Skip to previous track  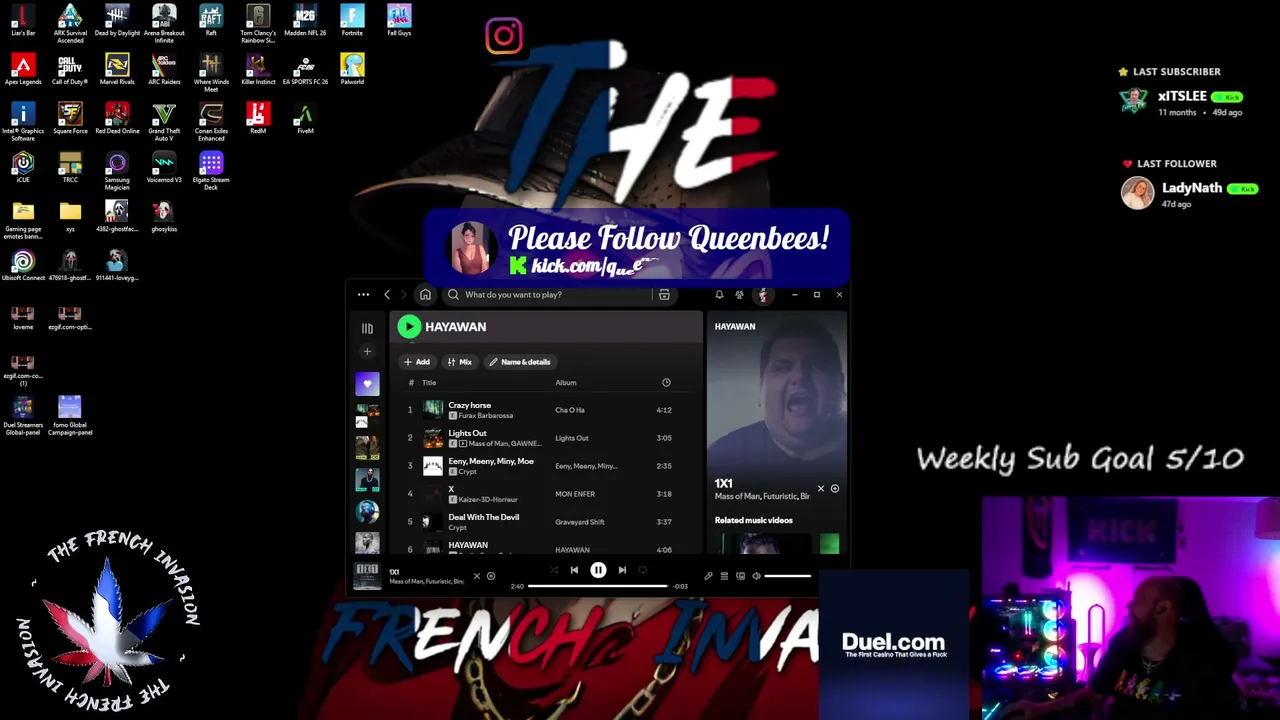(x=574, y=570)
